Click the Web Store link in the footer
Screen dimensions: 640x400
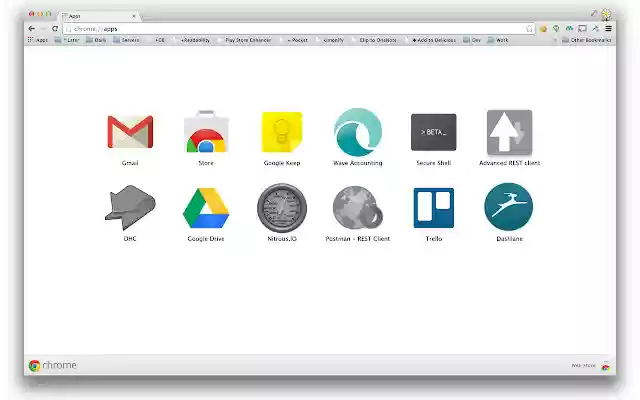pyautogui.click(x=584, y=366)
